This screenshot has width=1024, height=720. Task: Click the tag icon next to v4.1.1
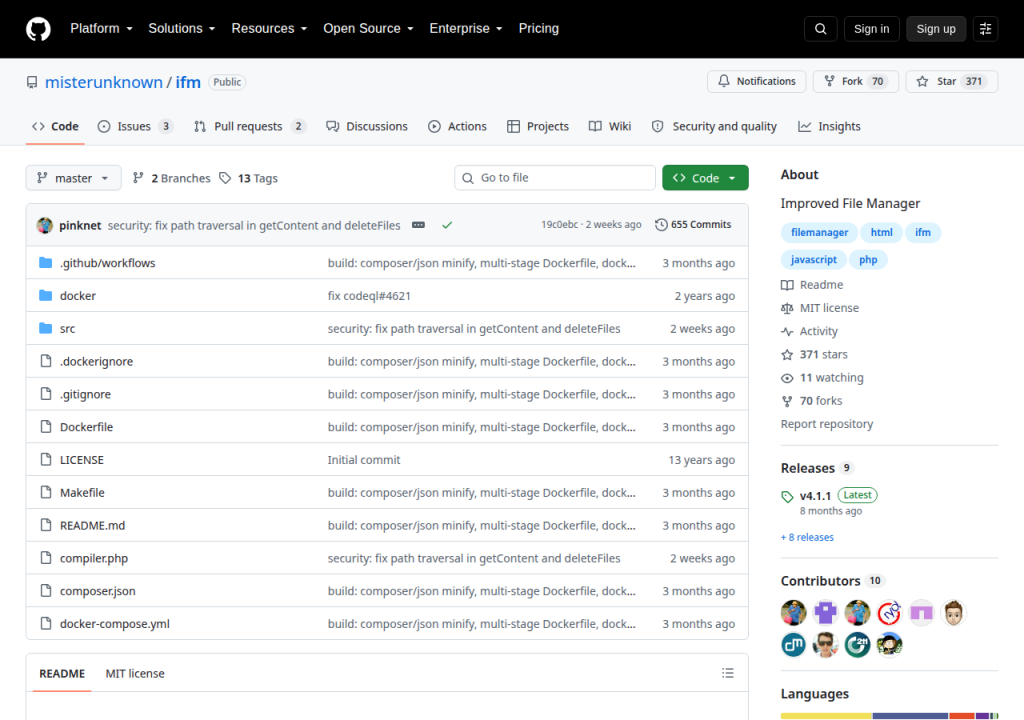[787, 497]
